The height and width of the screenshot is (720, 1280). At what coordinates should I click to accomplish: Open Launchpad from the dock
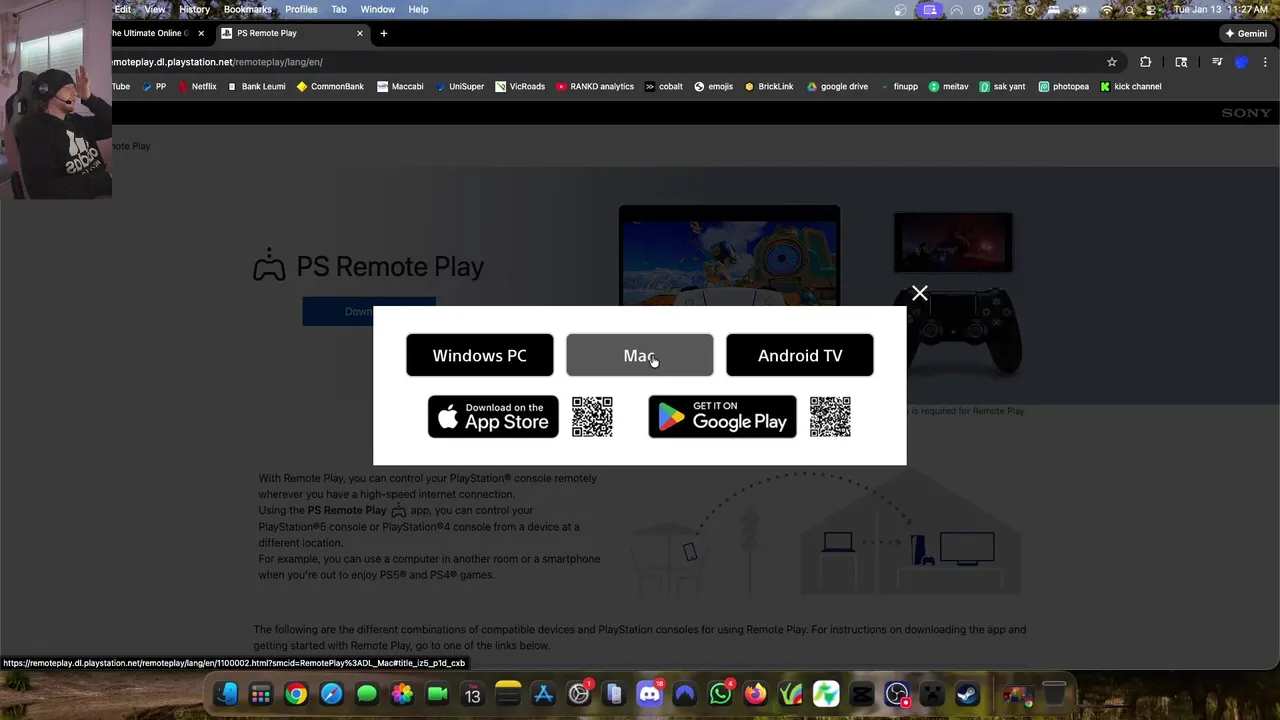pos(261,694)
